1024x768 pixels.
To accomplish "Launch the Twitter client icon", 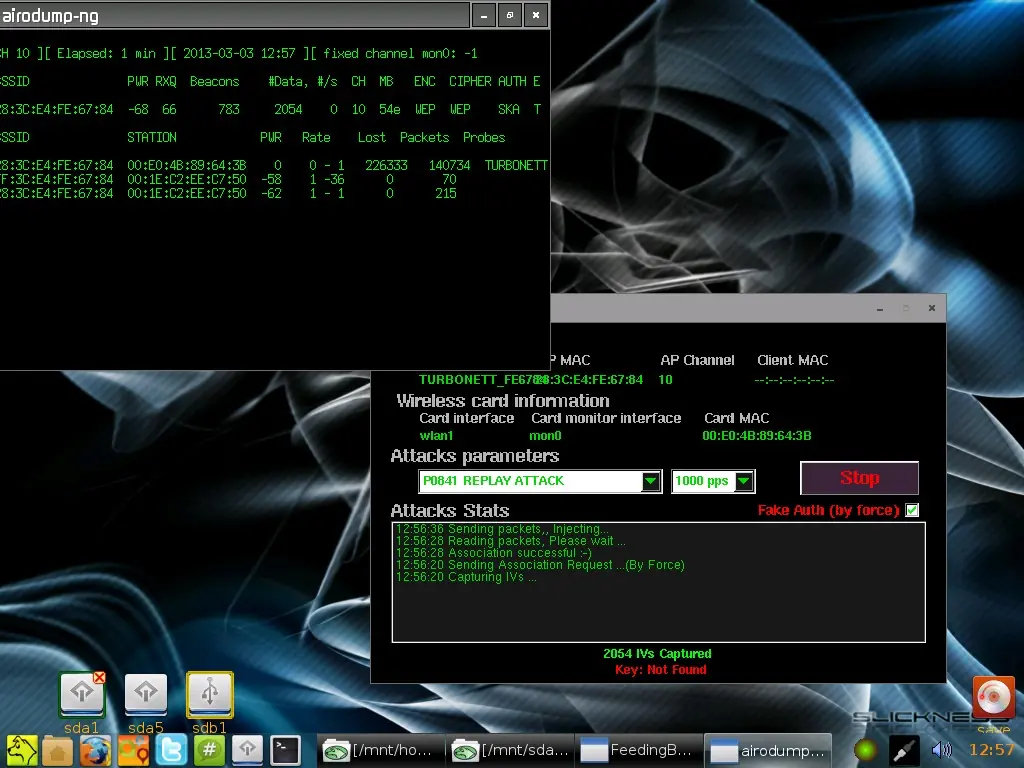I will pos(171,750).
